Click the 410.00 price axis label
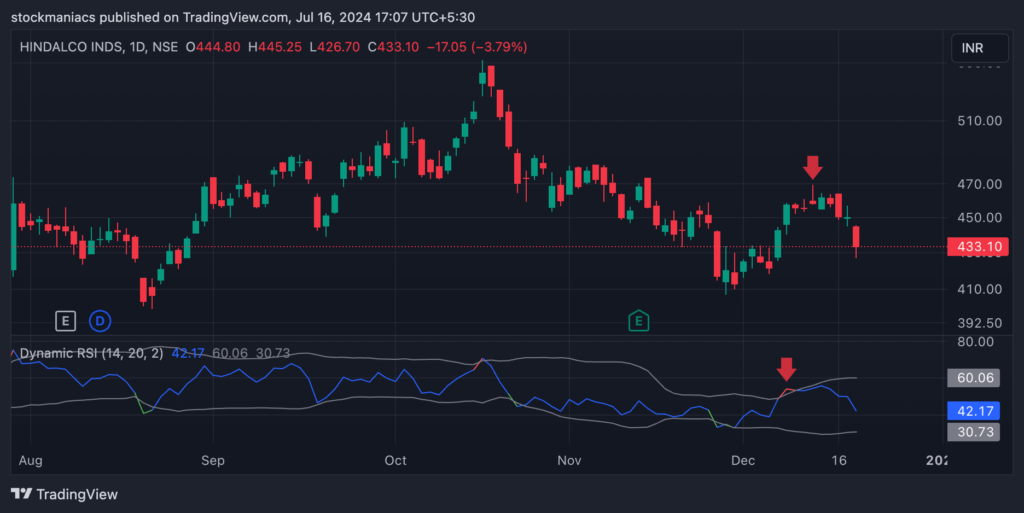 click(x=980, y=288)
